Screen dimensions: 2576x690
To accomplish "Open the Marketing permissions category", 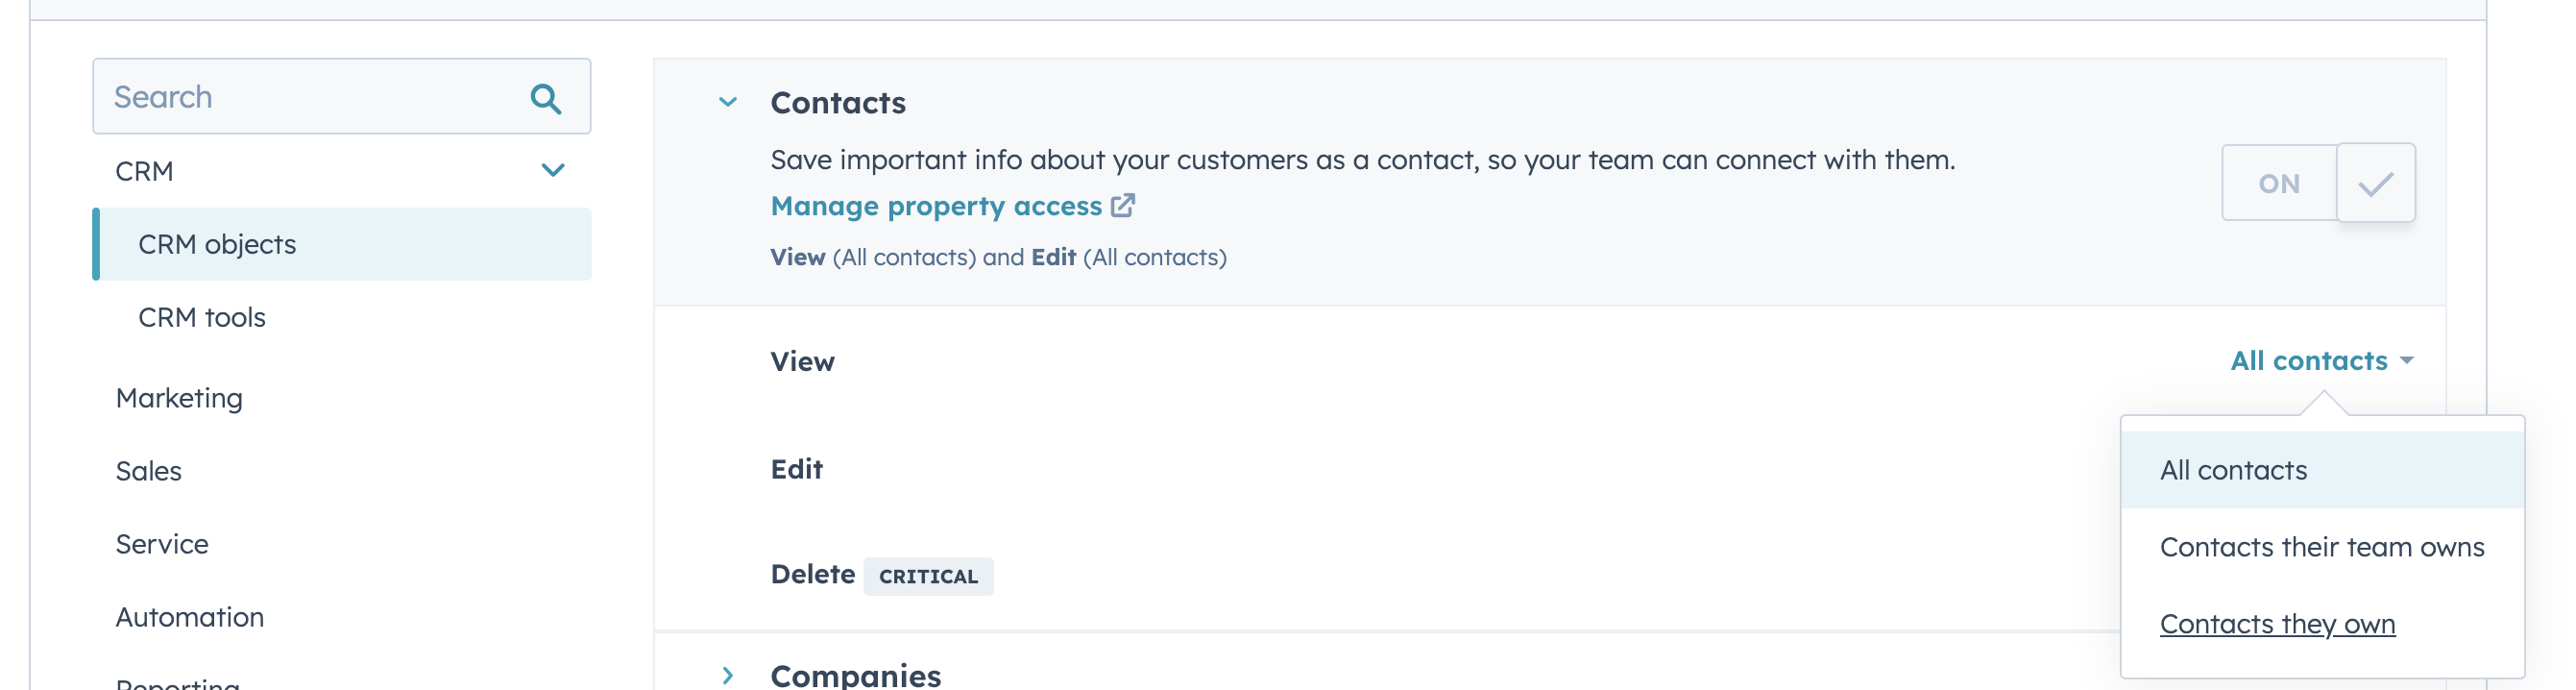I will pyautogui.click(x=179, y=397).
